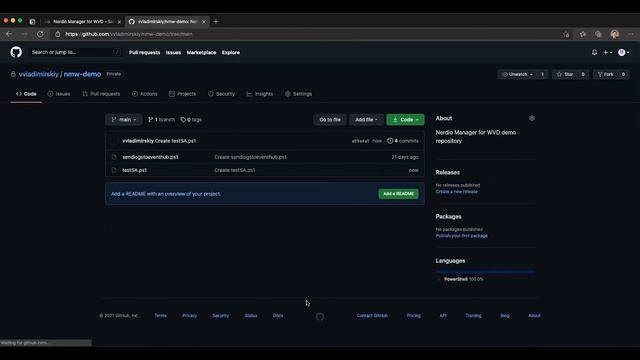Open the notifications bell
Screen dimensions: 640x360
pos(594,52)
